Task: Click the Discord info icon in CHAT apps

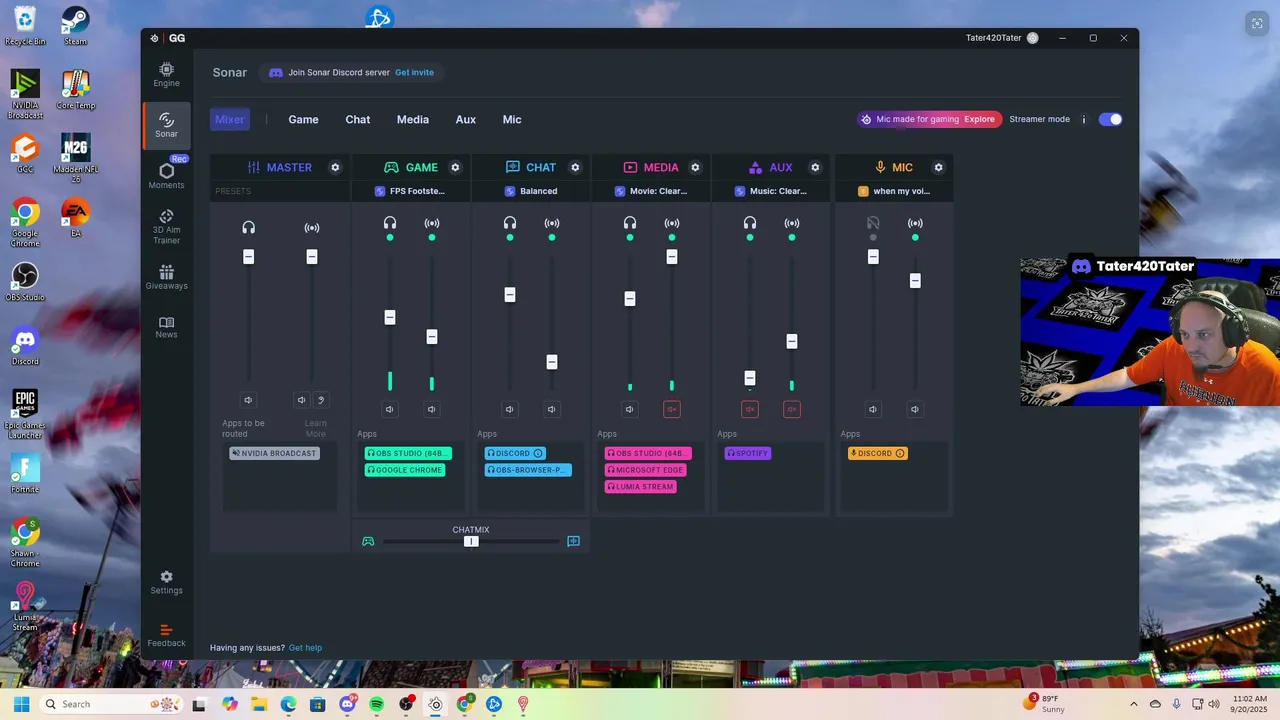Action: (x=538, y=453)
